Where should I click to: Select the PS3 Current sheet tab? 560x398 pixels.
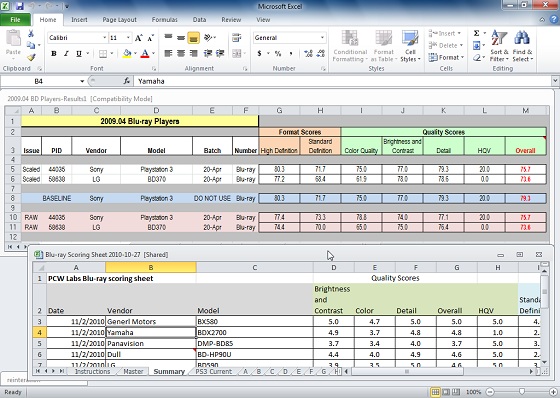214,372
